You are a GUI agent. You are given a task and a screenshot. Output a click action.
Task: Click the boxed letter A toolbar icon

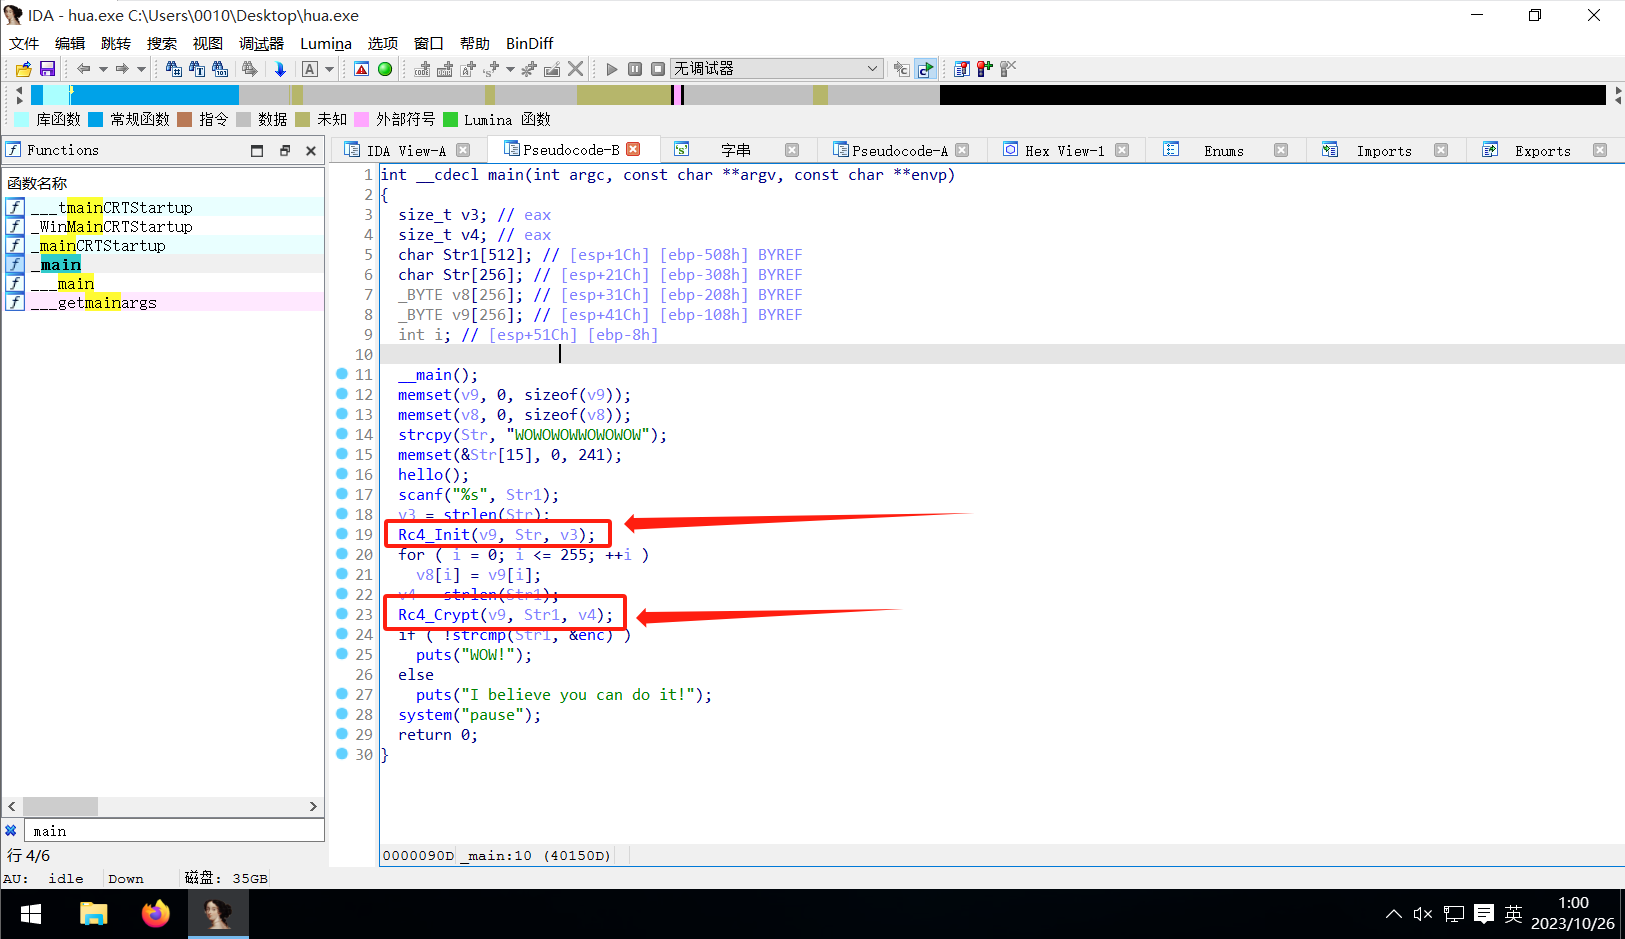click(x=310, y=69)
